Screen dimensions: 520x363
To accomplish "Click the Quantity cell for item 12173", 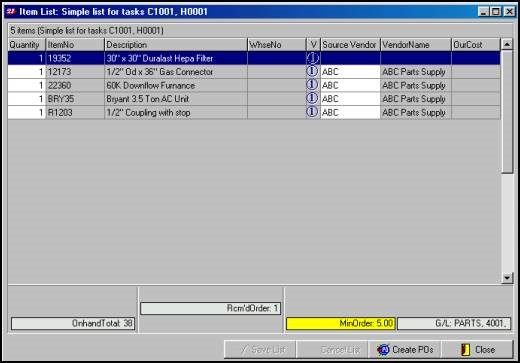I will (27, 72).
